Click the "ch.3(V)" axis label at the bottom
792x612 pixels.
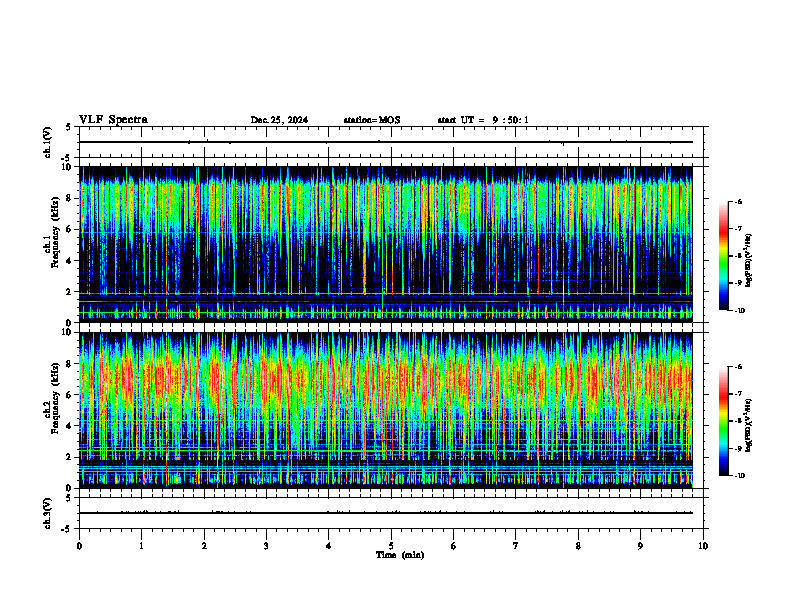tap(47, 513)
